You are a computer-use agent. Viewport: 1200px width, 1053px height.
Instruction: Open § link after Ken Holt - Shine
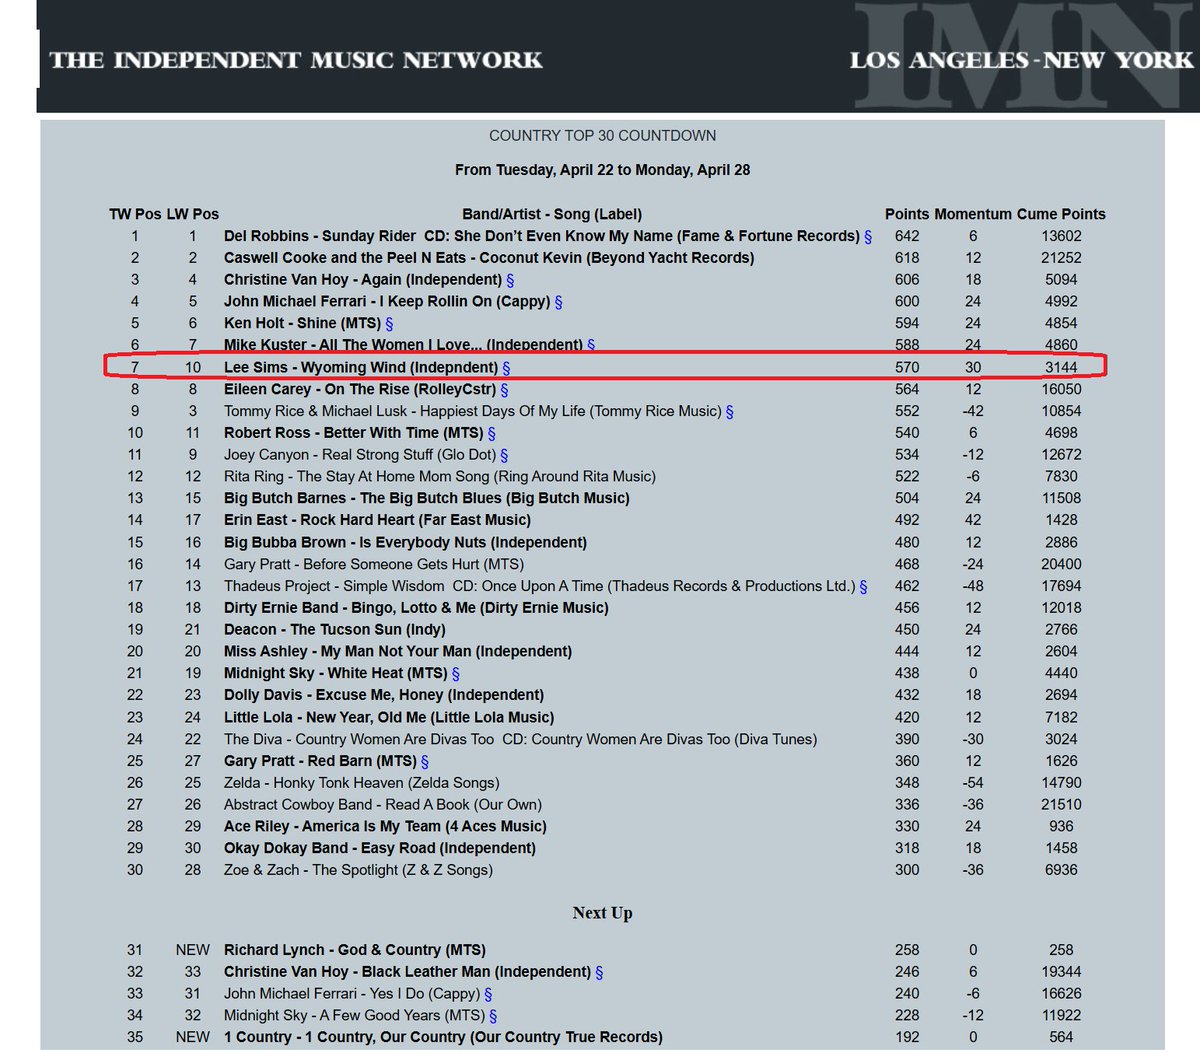(x=389, y=324)
